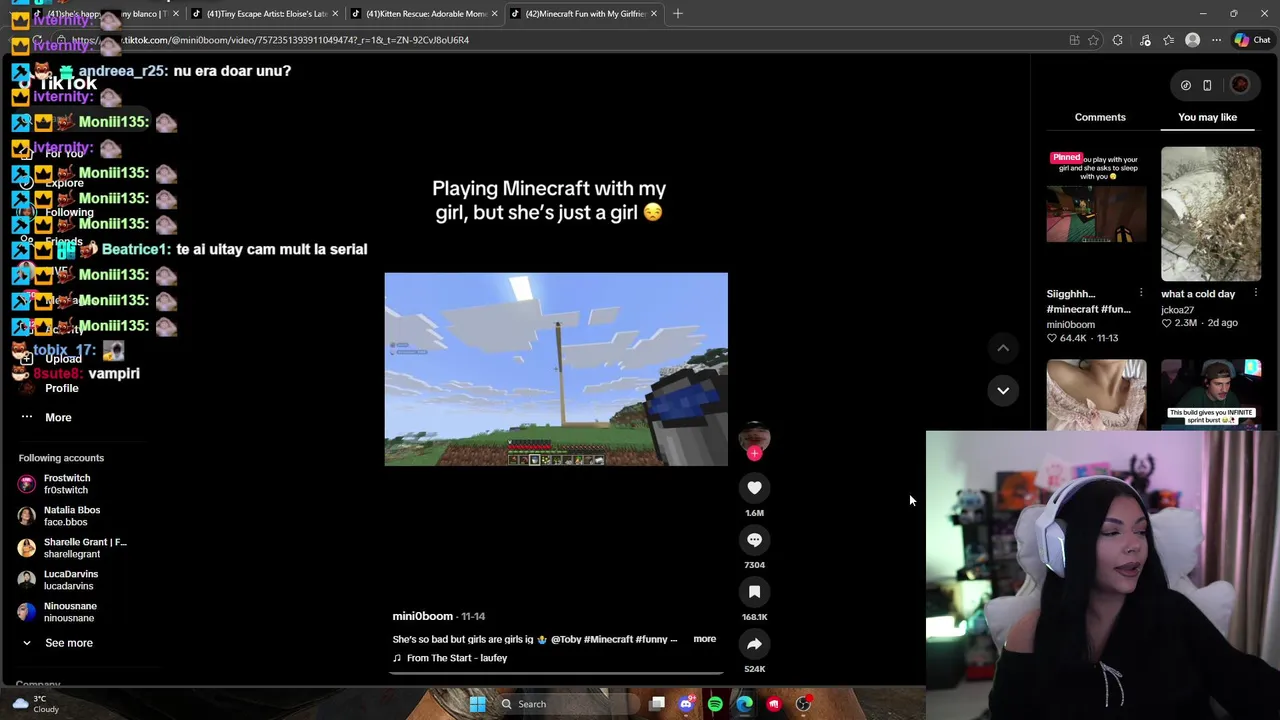Screen dimensions: 1280x720
Task: Open Copilot Chat in Edge toolbar
Action: click(x=1252, y=40)
